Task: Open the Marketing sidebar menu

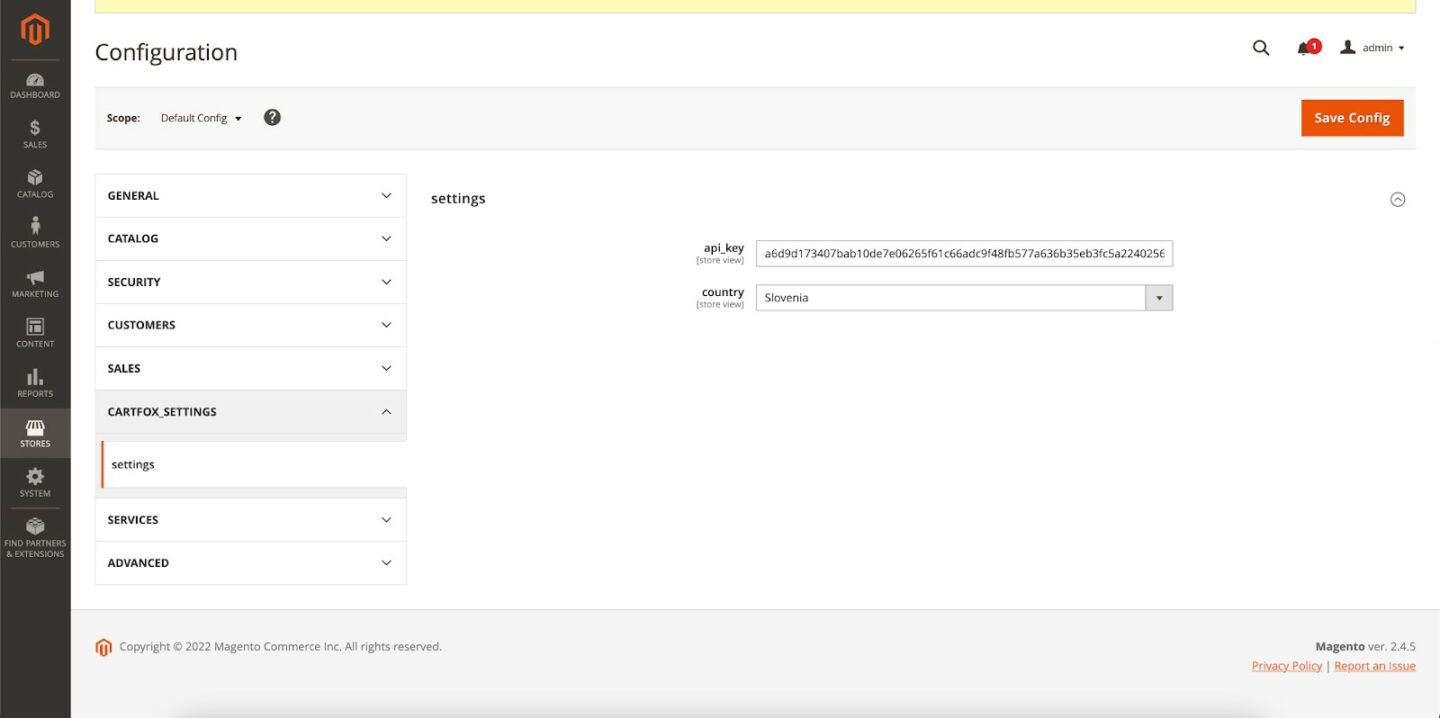Action: point(35,284)
